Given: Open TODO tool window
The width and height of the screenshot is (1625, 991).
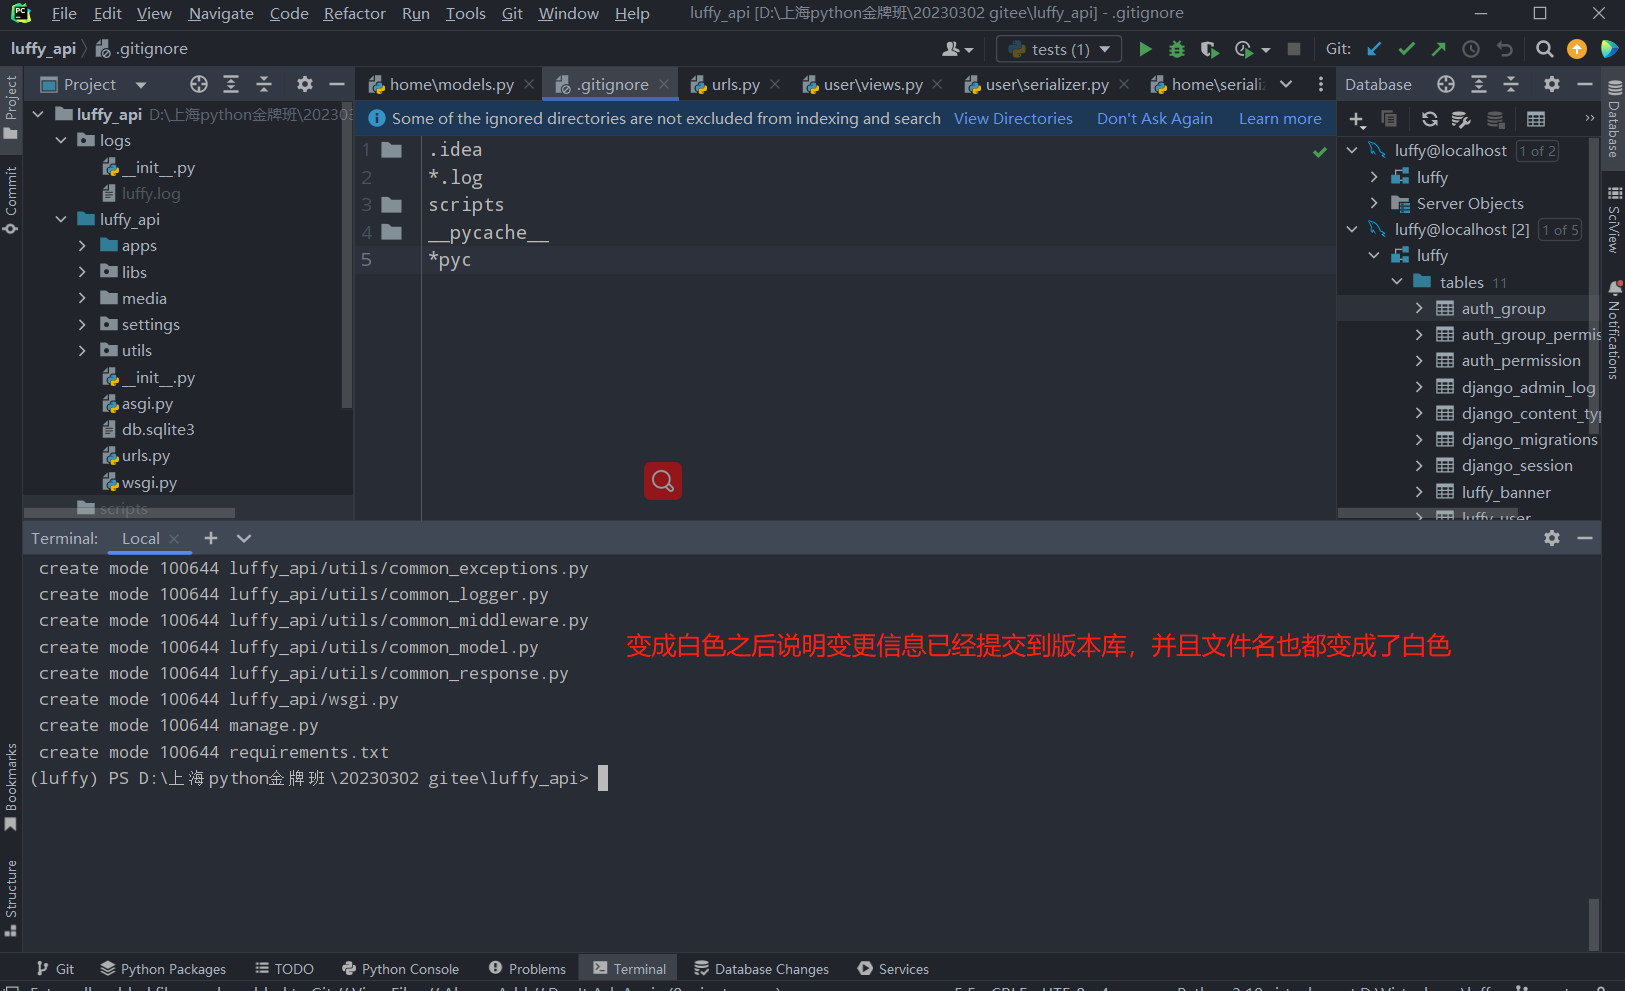Looking at the screenshot, I should coord(284,969).
